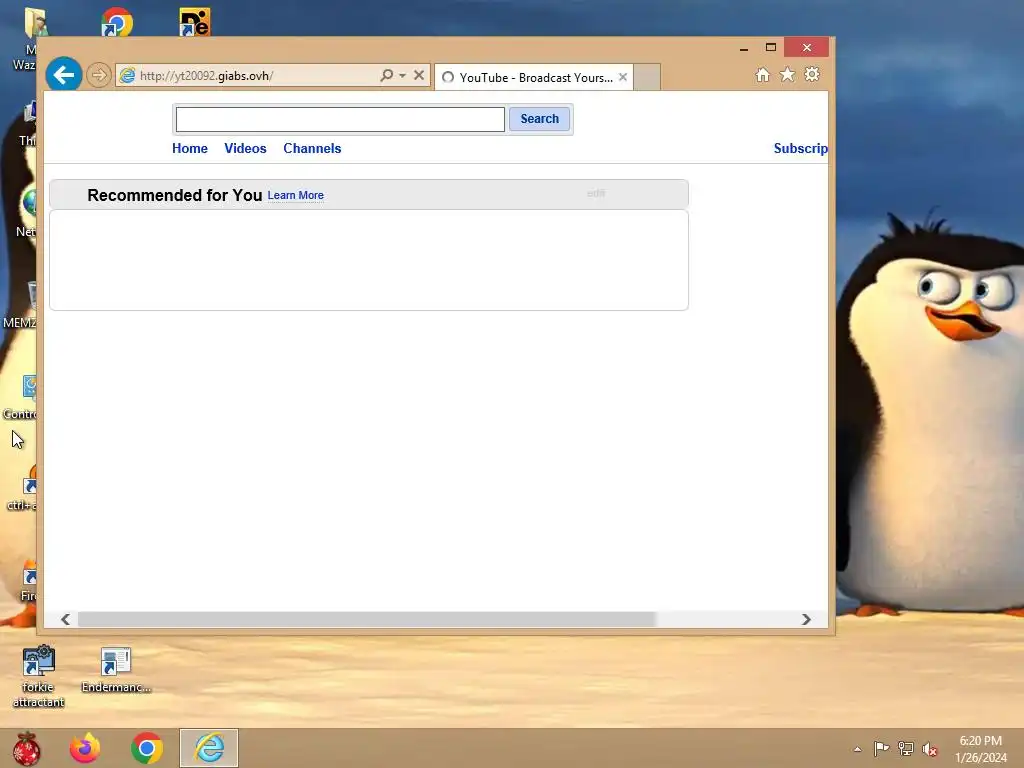1024x768 pixels.
Task: Minimize the Internet Explorer window
Action: [744, 48]
